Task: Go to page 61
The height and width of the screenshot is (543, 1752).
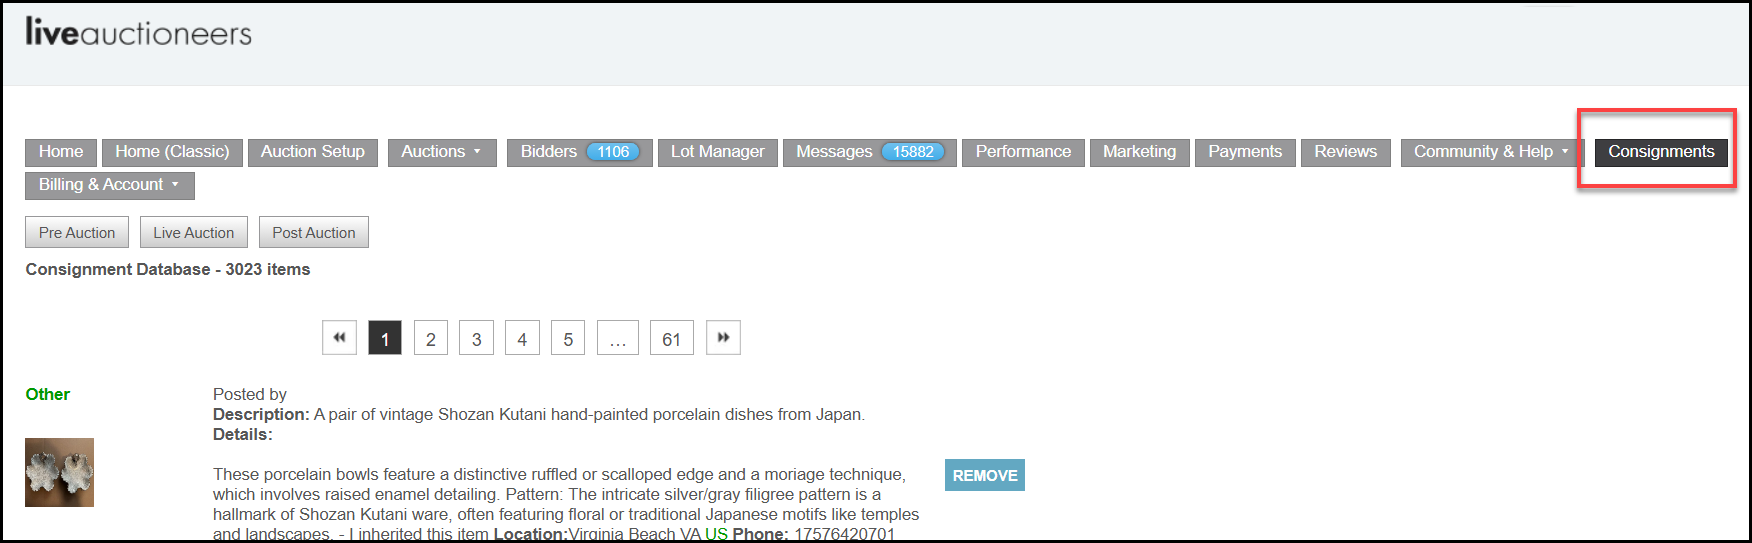Action: click(x=672, y=338)
